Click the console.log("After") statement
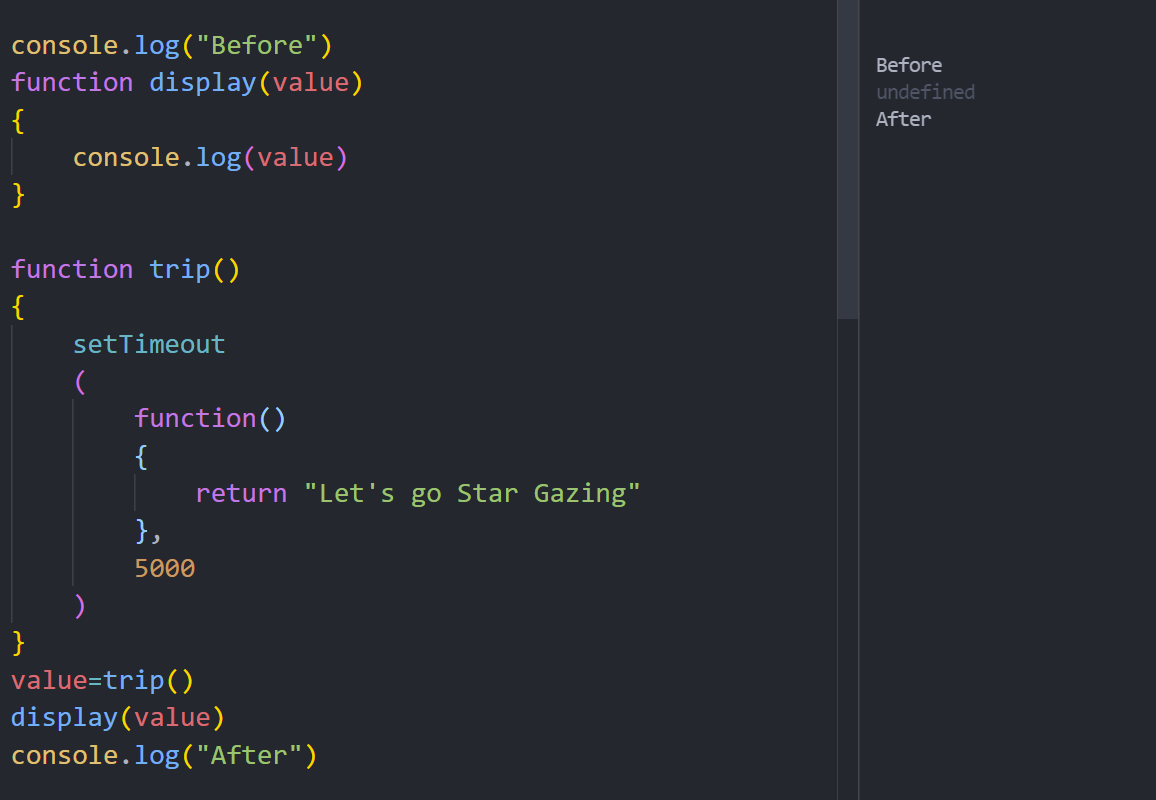This screenshot has width=1156, height=800. 165,755
